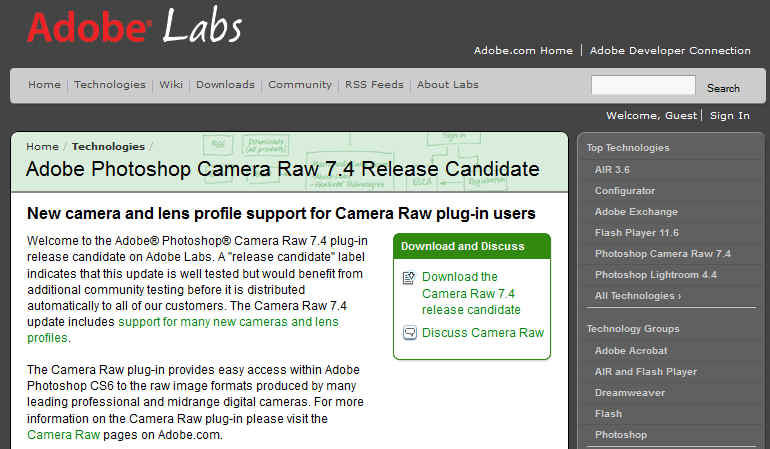Open the Downloads navigation item
This screenshot has width=770, height=449.
point(225,84)
